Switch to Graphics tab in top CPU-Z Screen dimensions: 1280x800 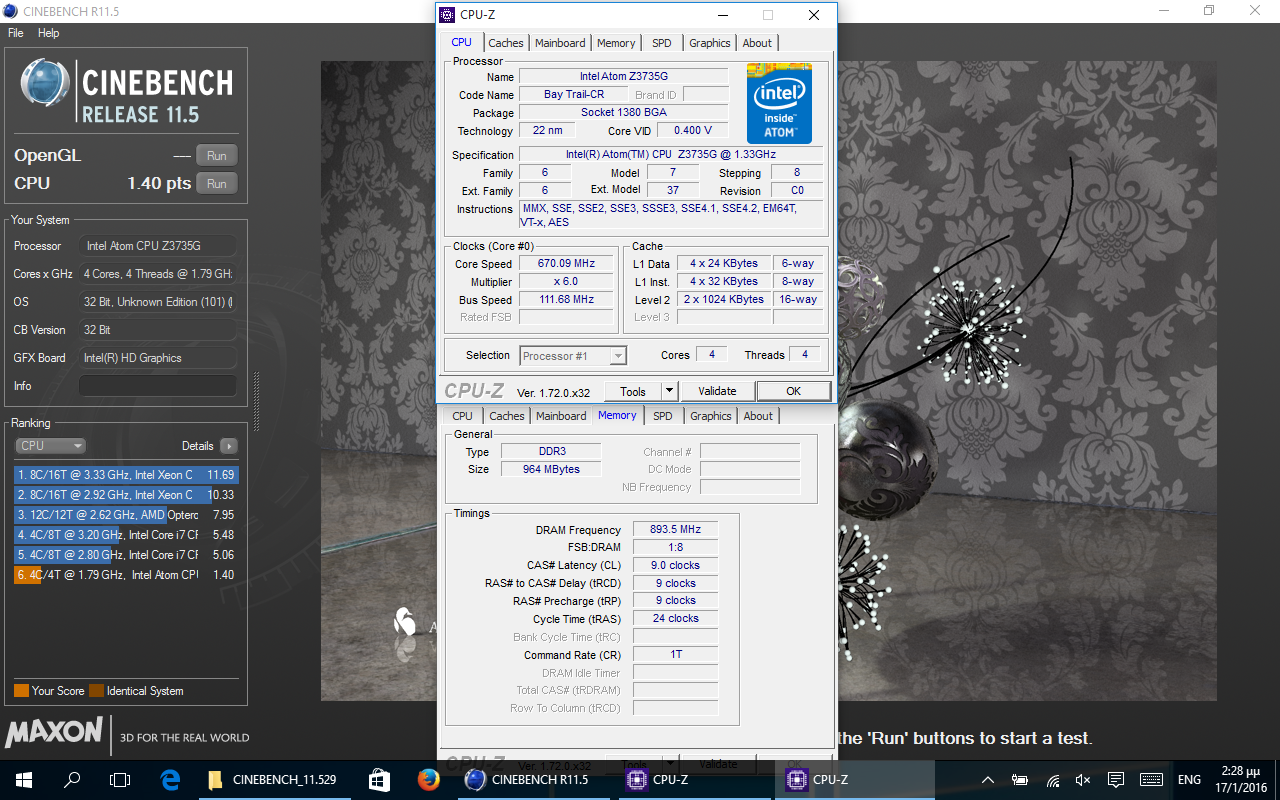[x=710, y=43]
